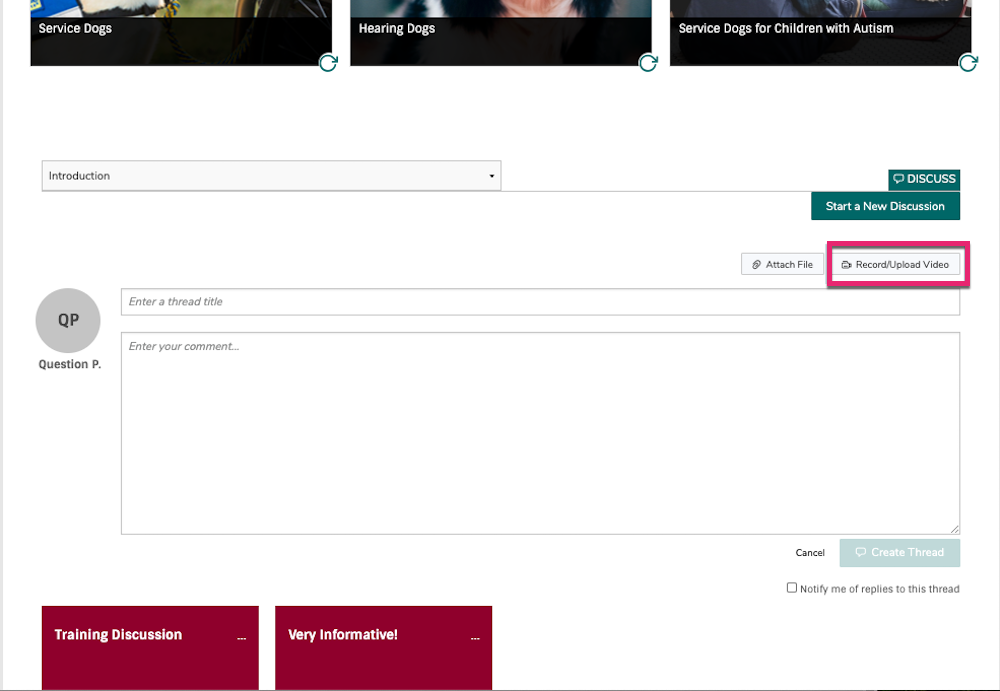This screenshot has height=691, width=1000.
Task: Focus the comment text area
Action: (540, 433)
